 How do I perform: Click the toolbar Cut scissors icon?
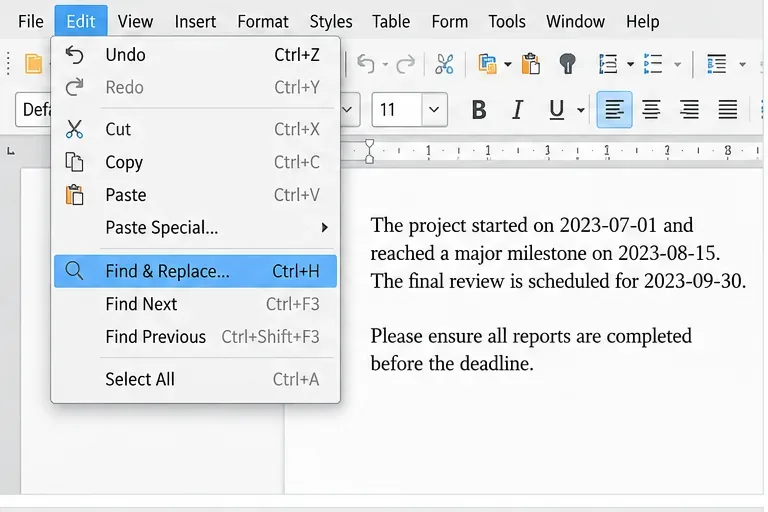coord(444,64)
